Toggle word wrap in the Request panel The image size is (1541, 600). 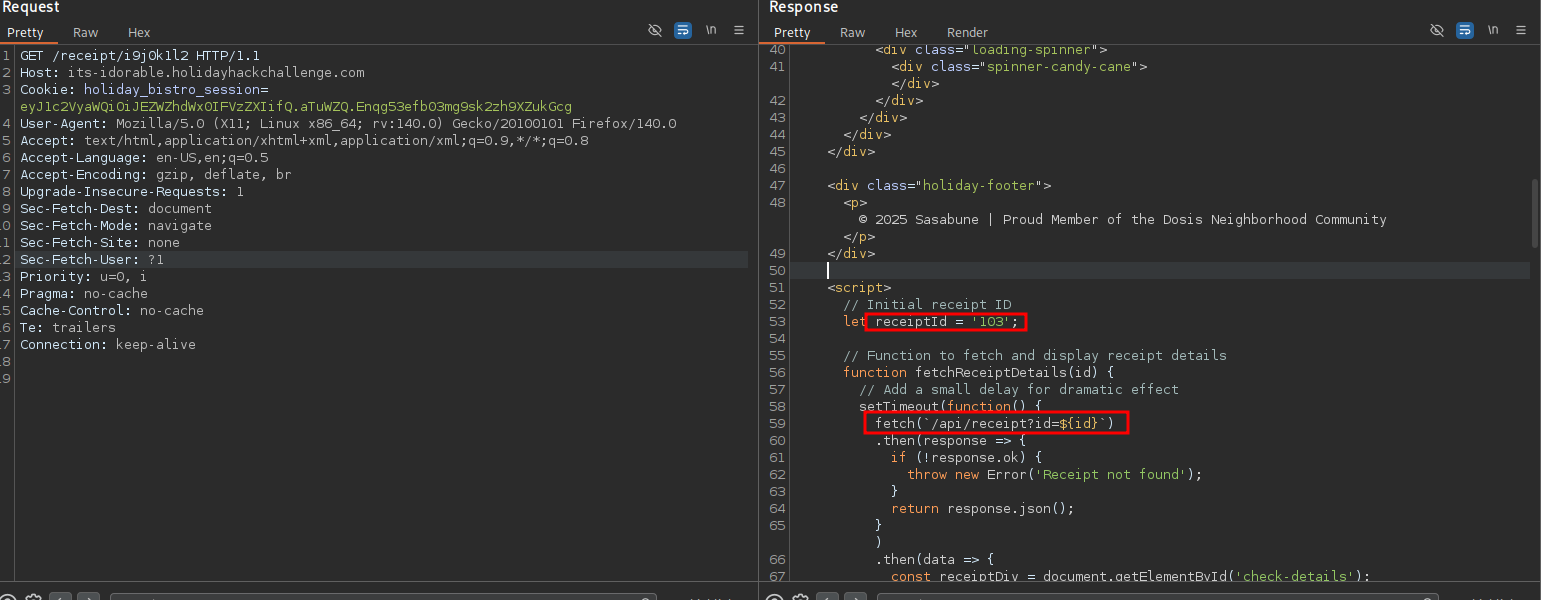(x=683, y=30)
